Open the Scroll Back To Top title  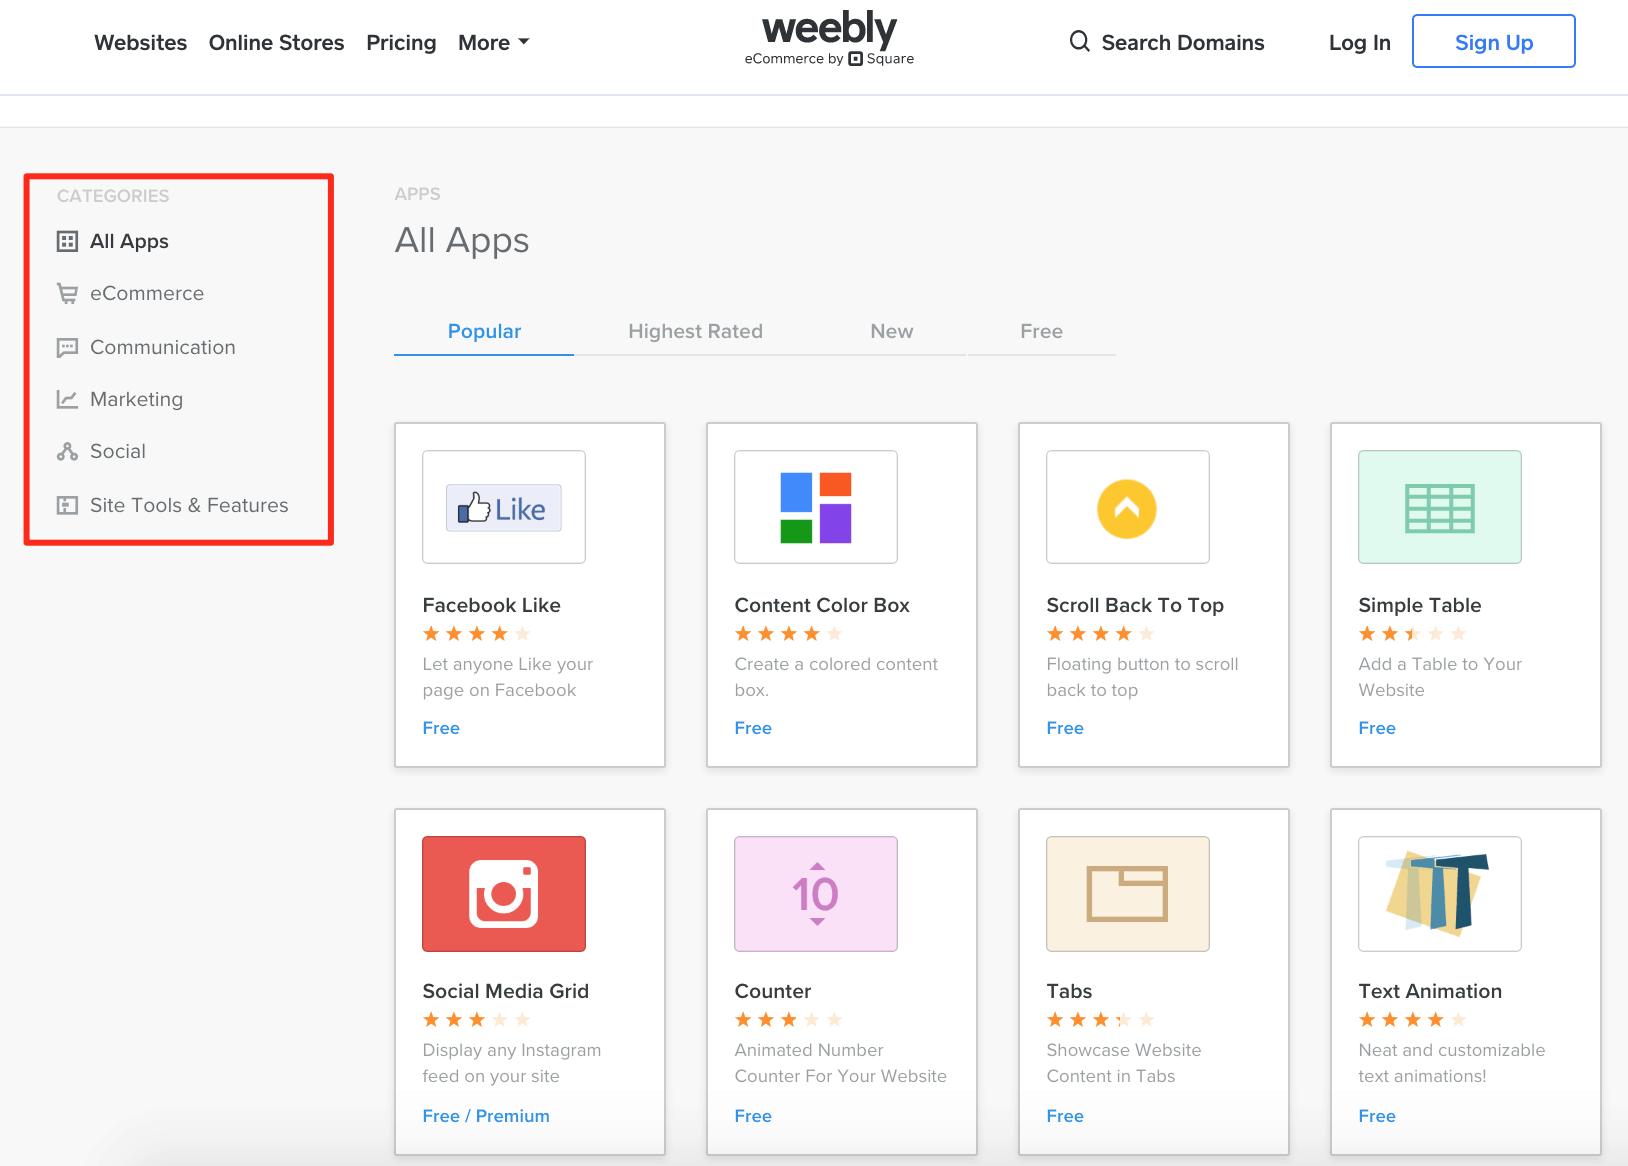pos(1135,605)
